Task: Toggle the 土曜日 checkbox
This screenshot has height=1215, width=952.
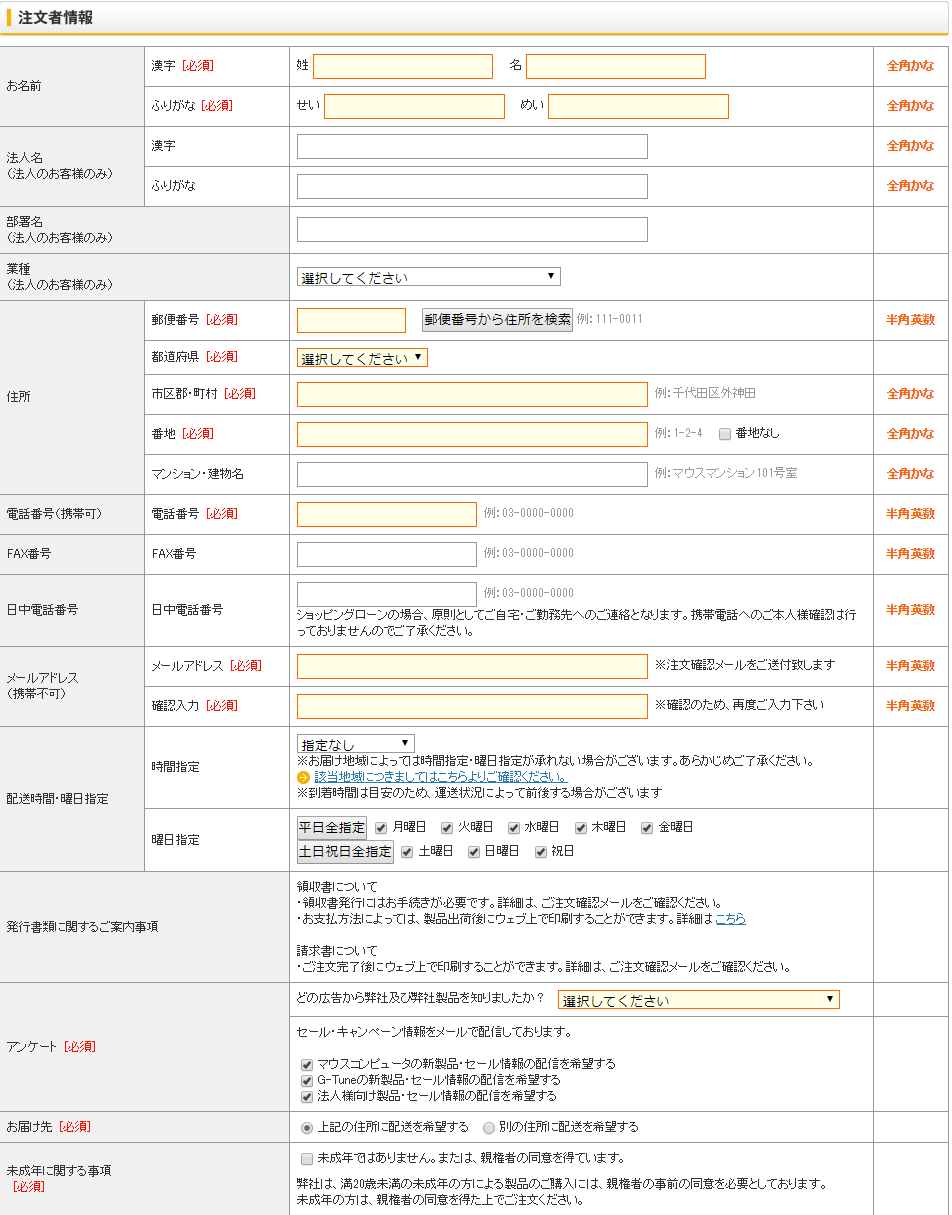Action: coord(407,852)
